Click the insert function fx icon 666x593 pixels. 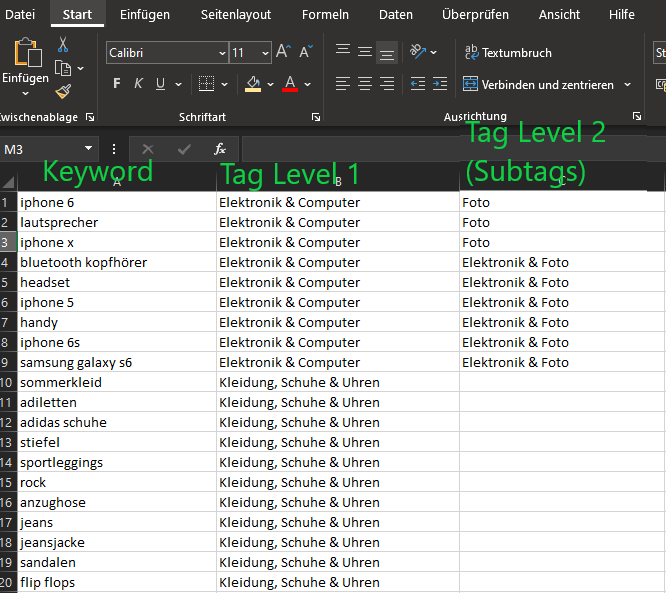point(220,149)
